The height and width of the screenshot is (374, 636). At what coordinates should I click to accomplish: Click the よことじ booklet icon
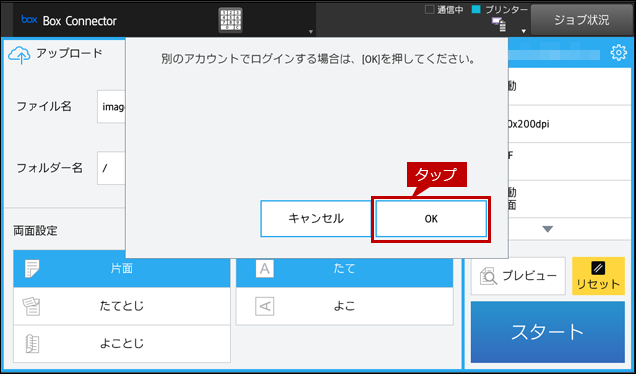32,344
